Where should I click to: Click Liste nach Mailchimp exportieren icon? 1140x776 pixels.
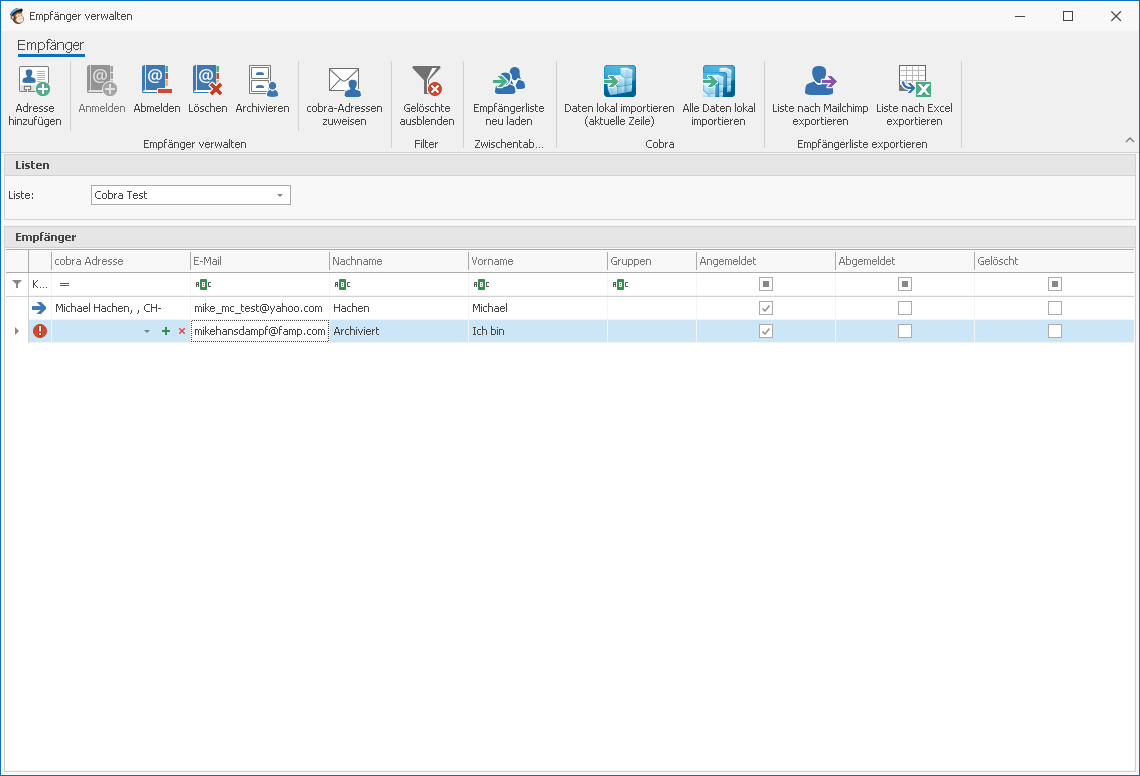820,82
